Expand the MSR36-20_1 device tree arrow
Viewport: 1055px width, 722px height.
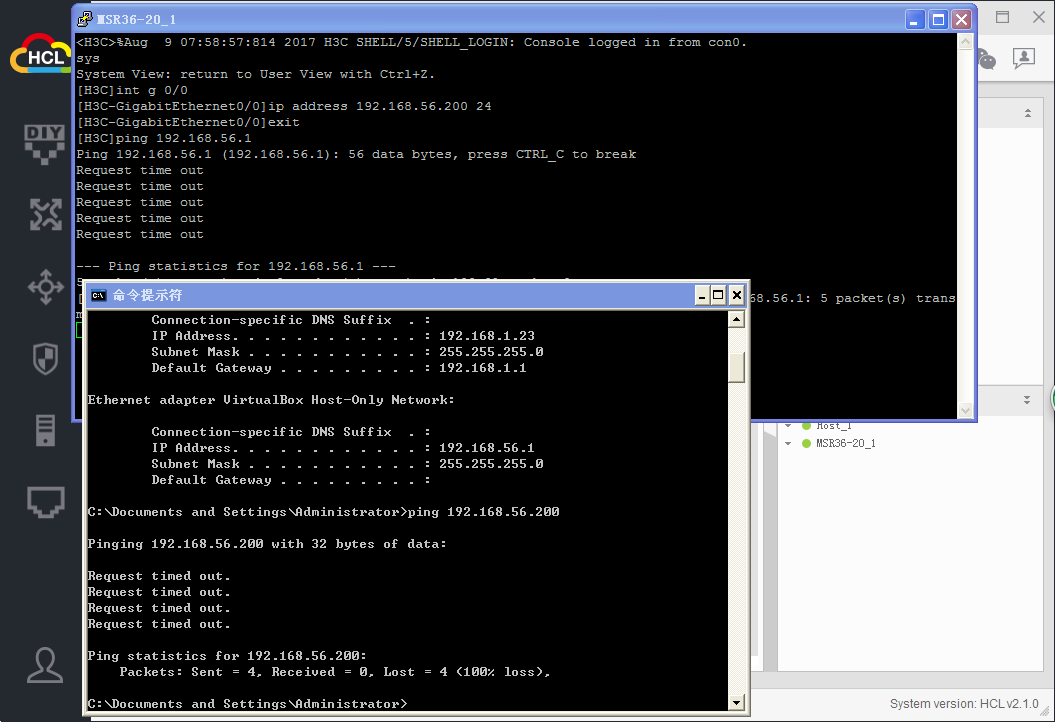(788, 443)
